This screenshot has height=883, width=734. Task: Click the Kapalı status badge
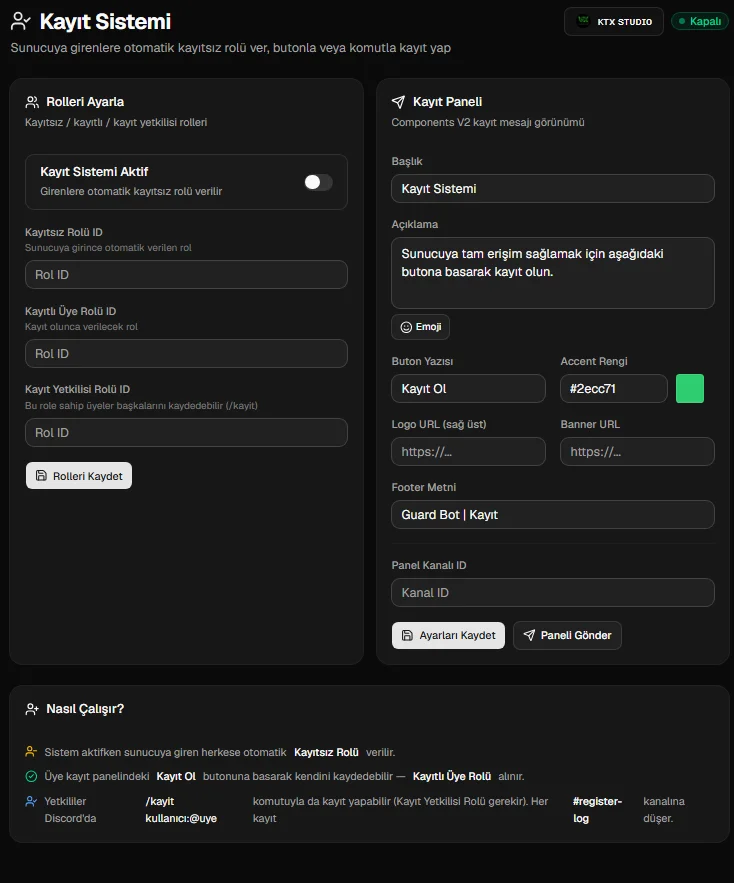[x=700, y=21]
